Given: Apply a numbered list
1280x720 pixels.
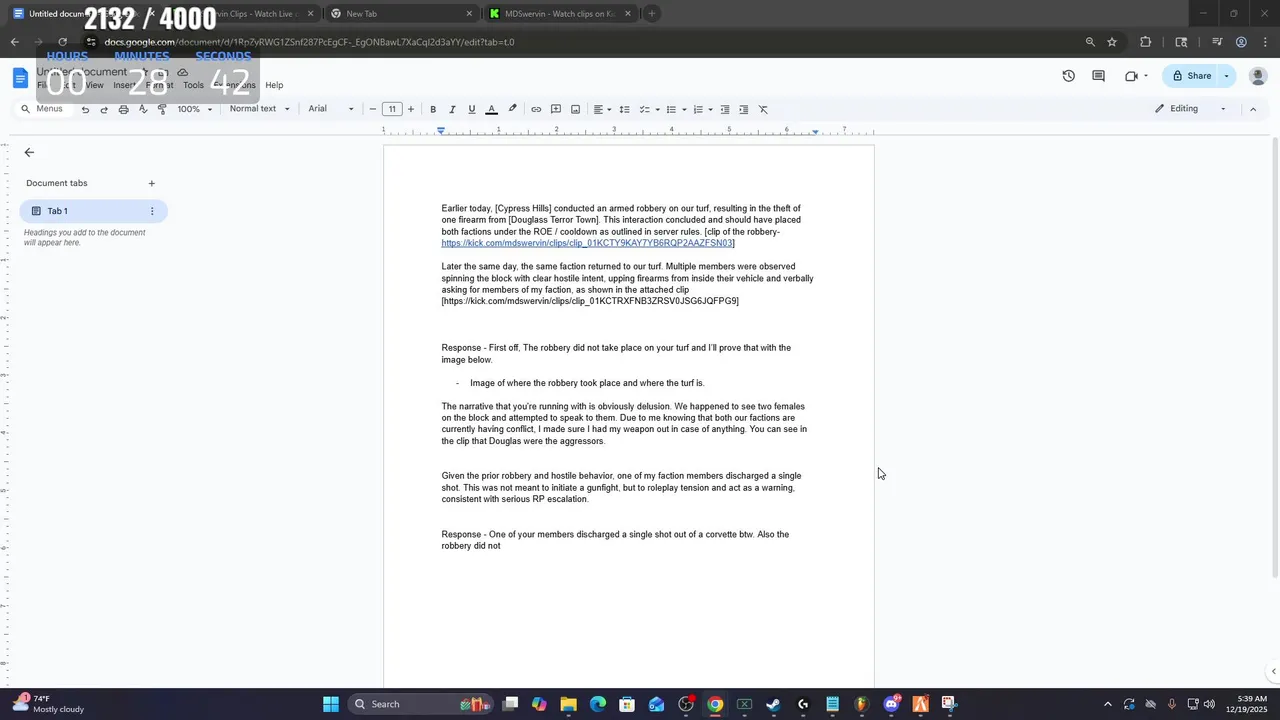Looking at the screenshot, I should point(698,109).
